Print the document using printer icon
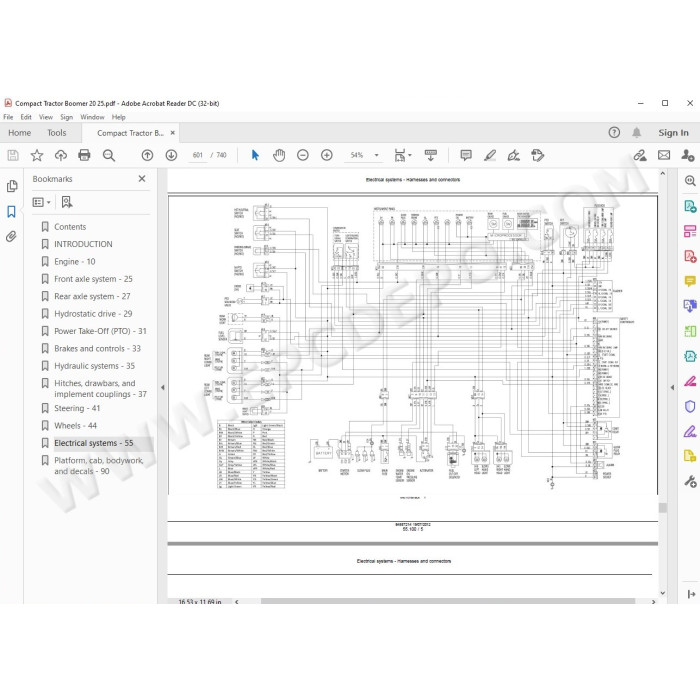This screenshot has width=700, height=700. 84,155
